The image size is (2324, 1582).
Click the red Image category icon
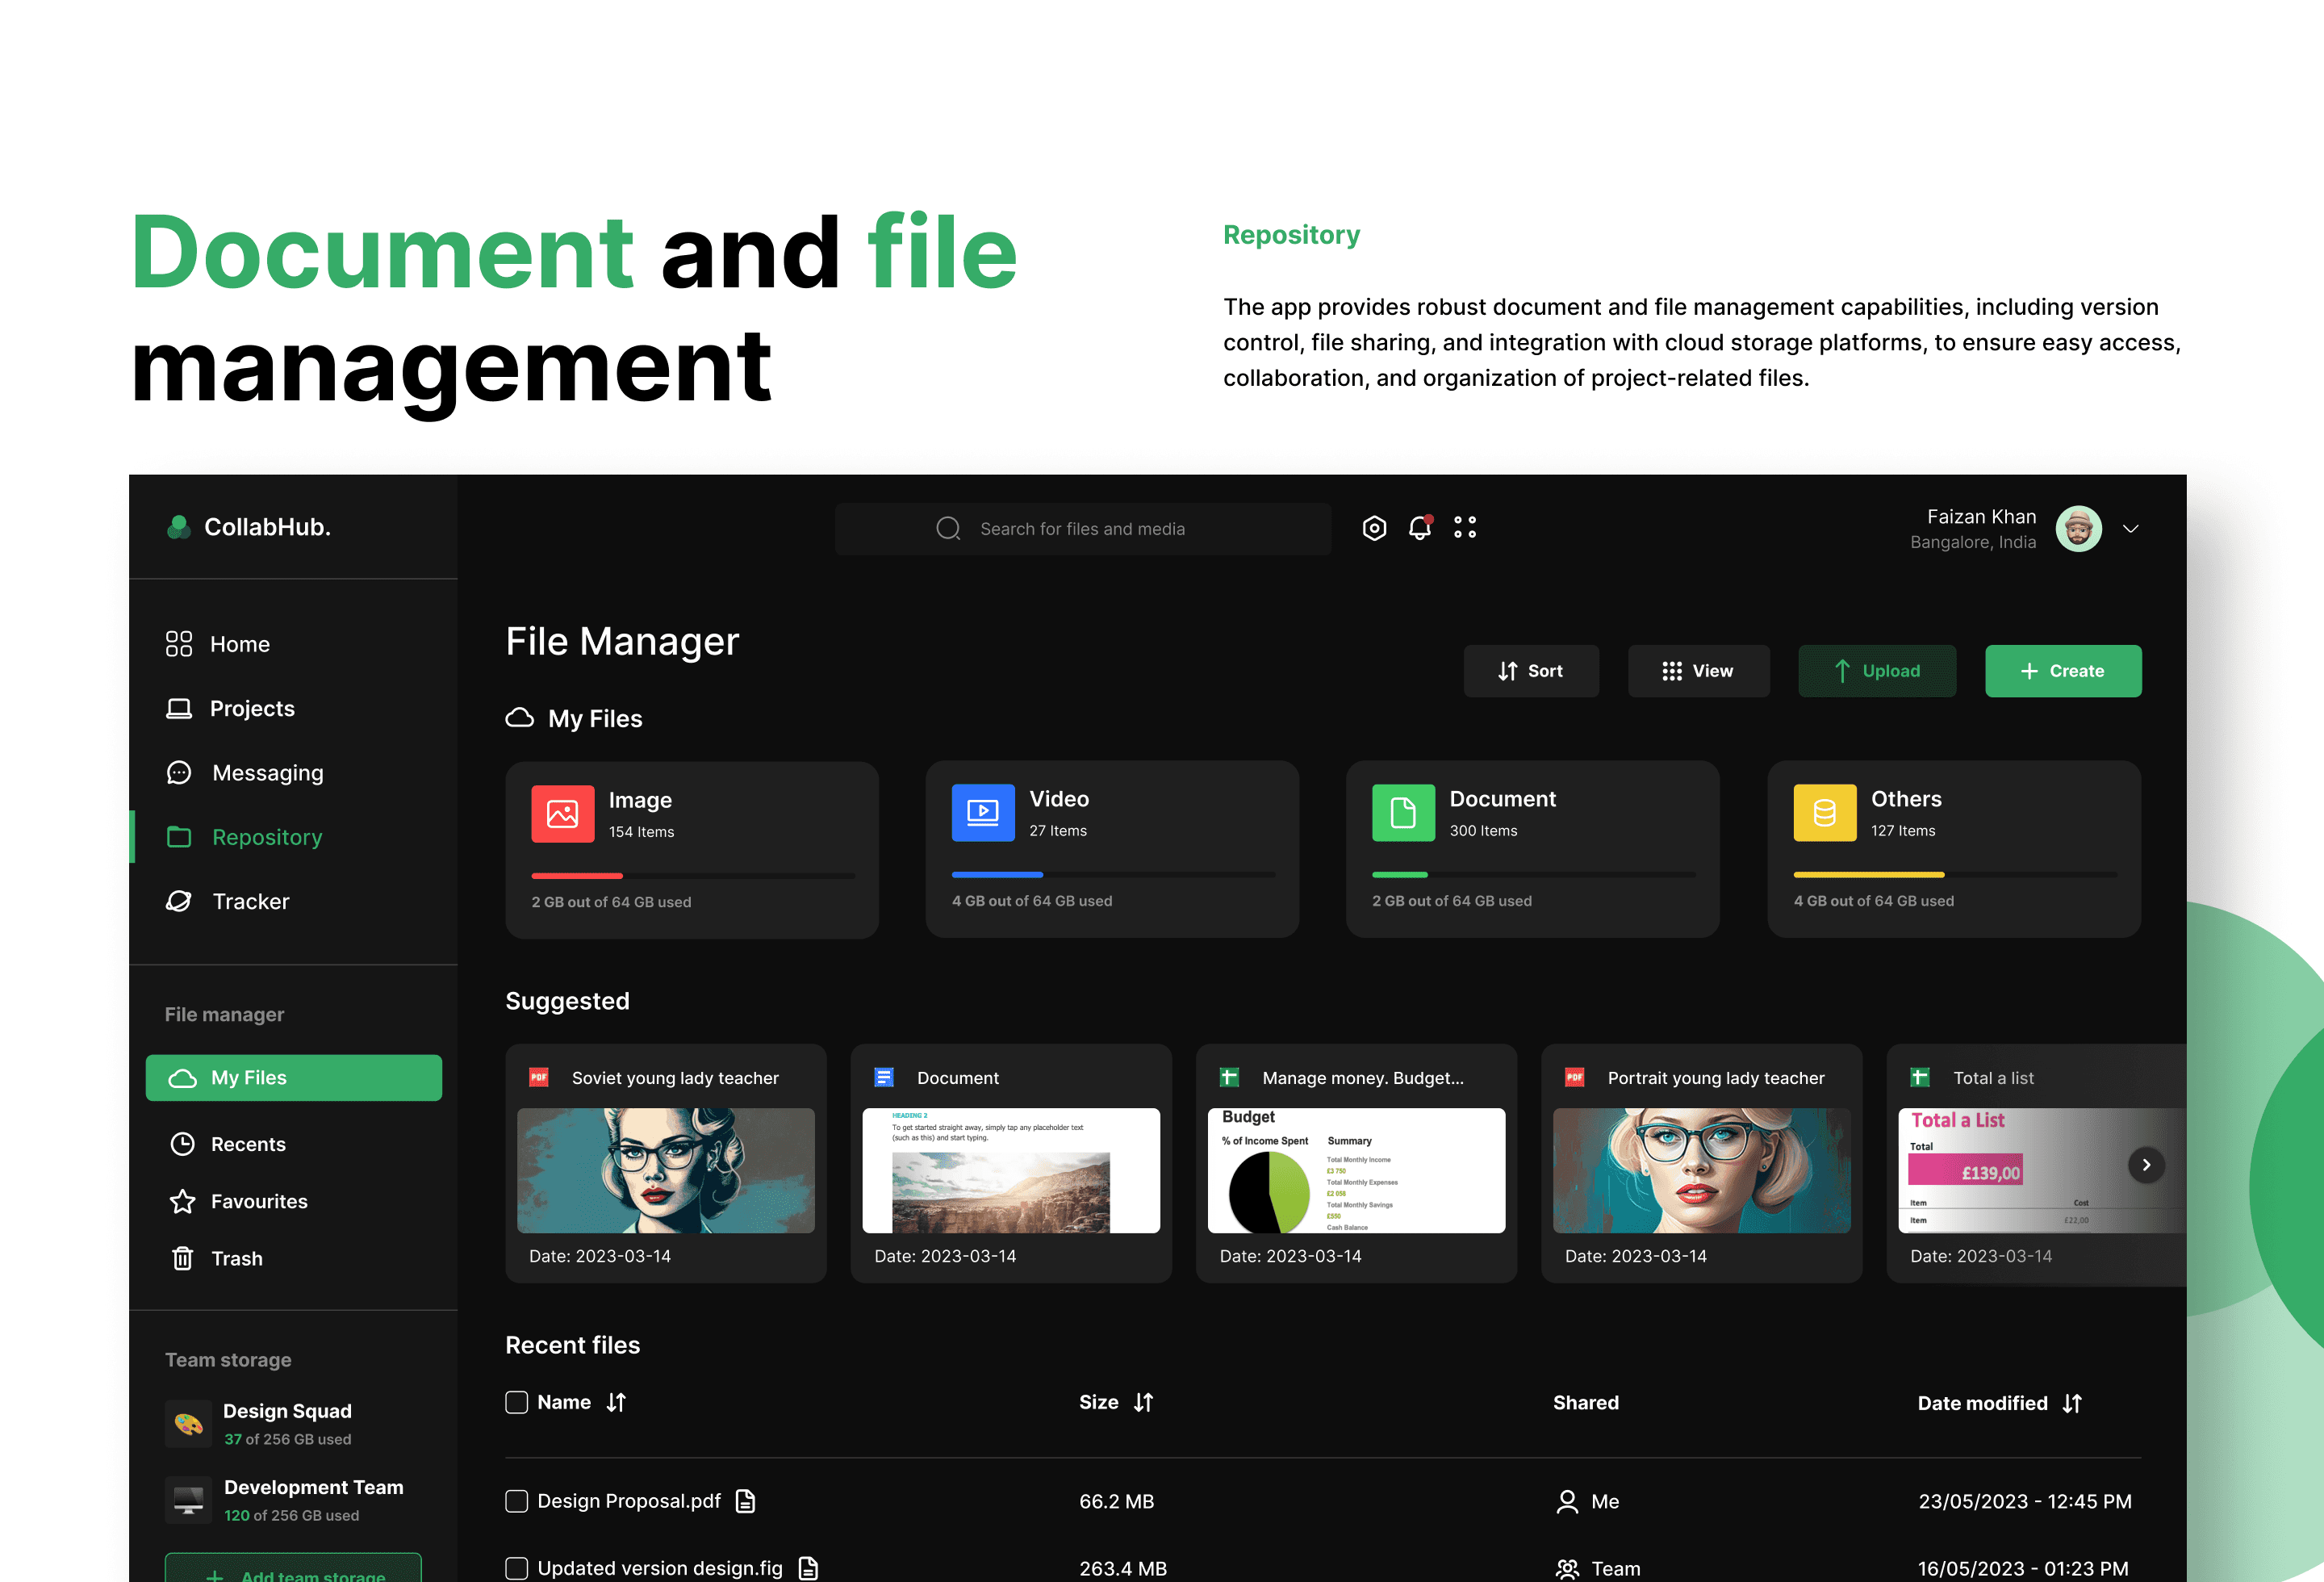[562, 814]
